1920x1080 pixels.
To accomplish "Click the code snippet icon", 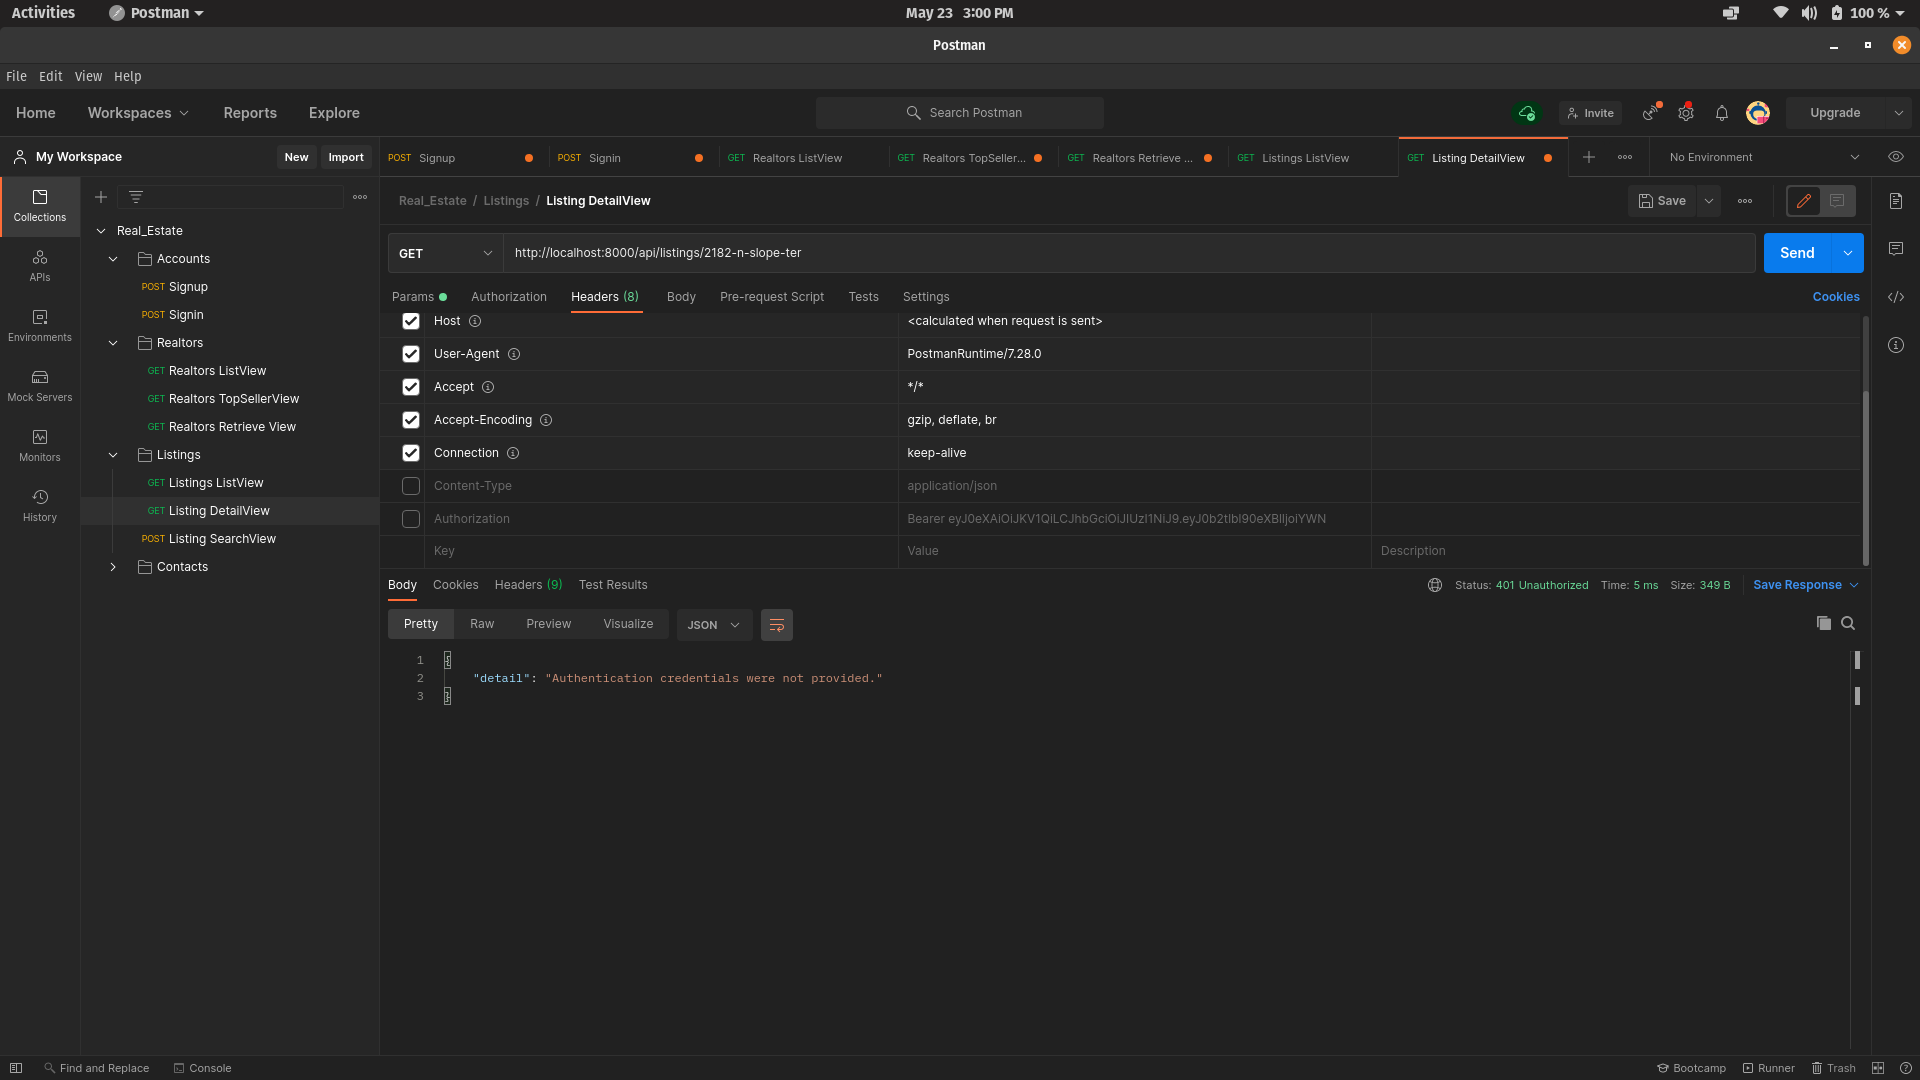I will tap(1896, 297).
